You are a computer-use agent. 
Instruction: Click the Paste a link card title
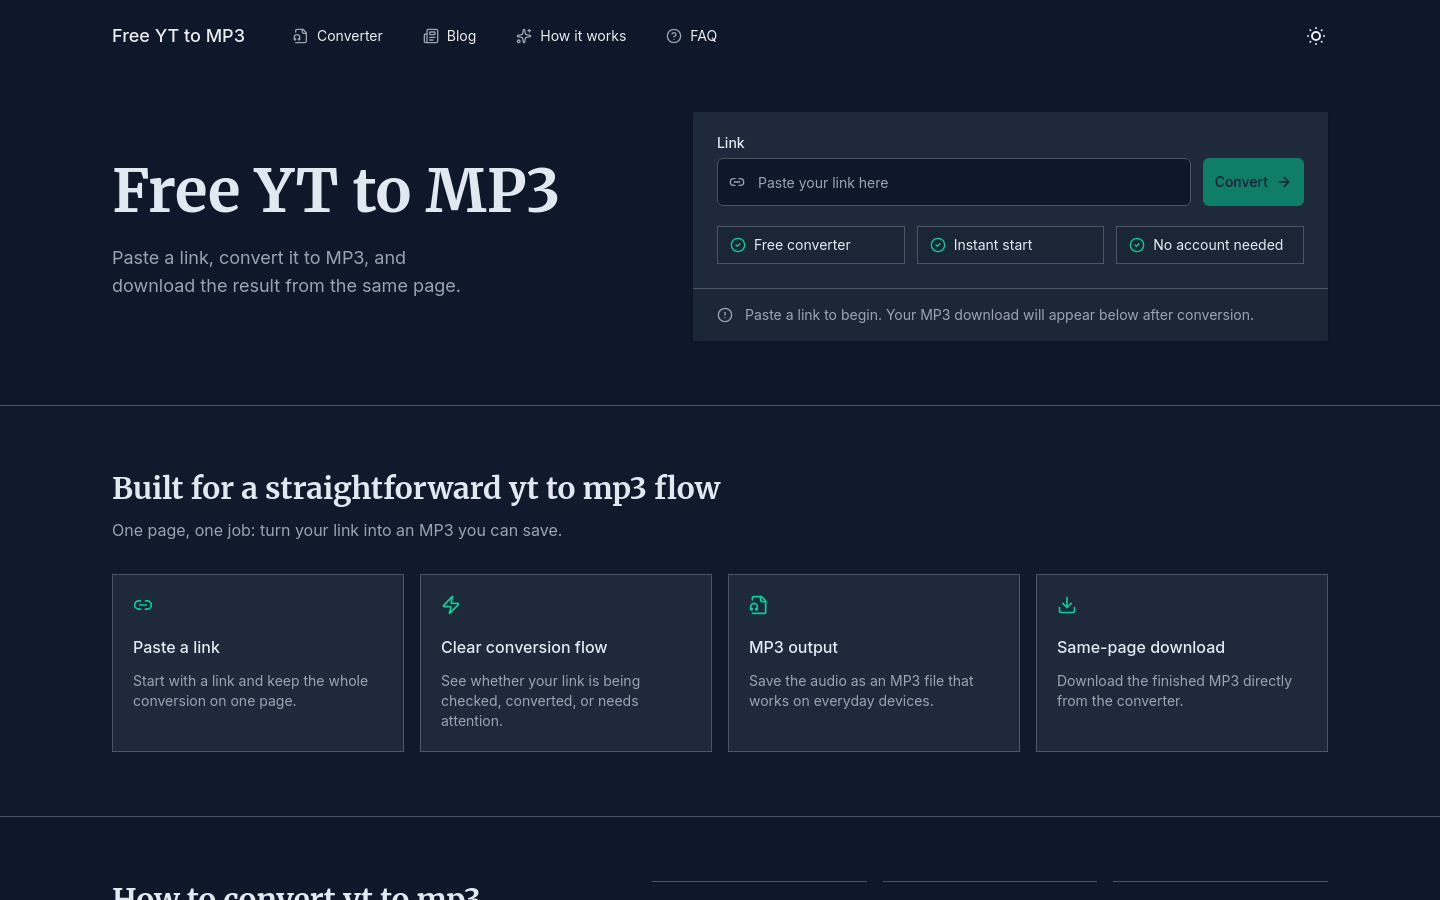176,647
